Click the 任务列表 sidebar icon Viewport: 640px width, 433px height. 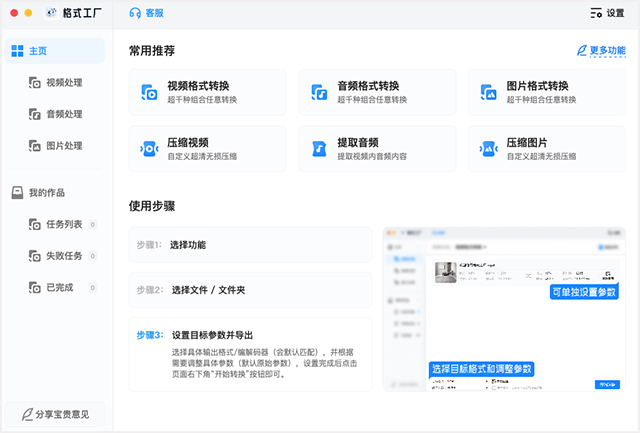coord(35,224)
